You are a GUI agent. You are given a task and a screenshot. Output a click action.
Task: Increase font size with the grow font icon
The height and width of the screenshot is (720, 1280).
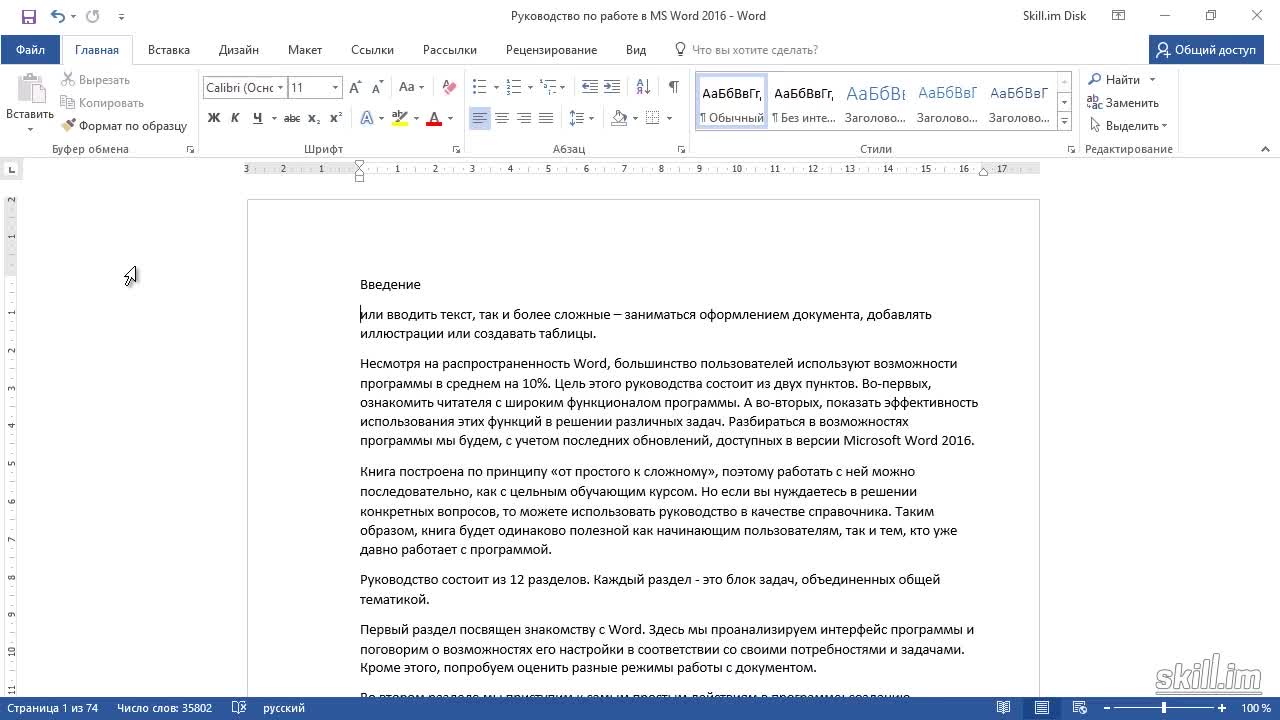coord(355,88)
